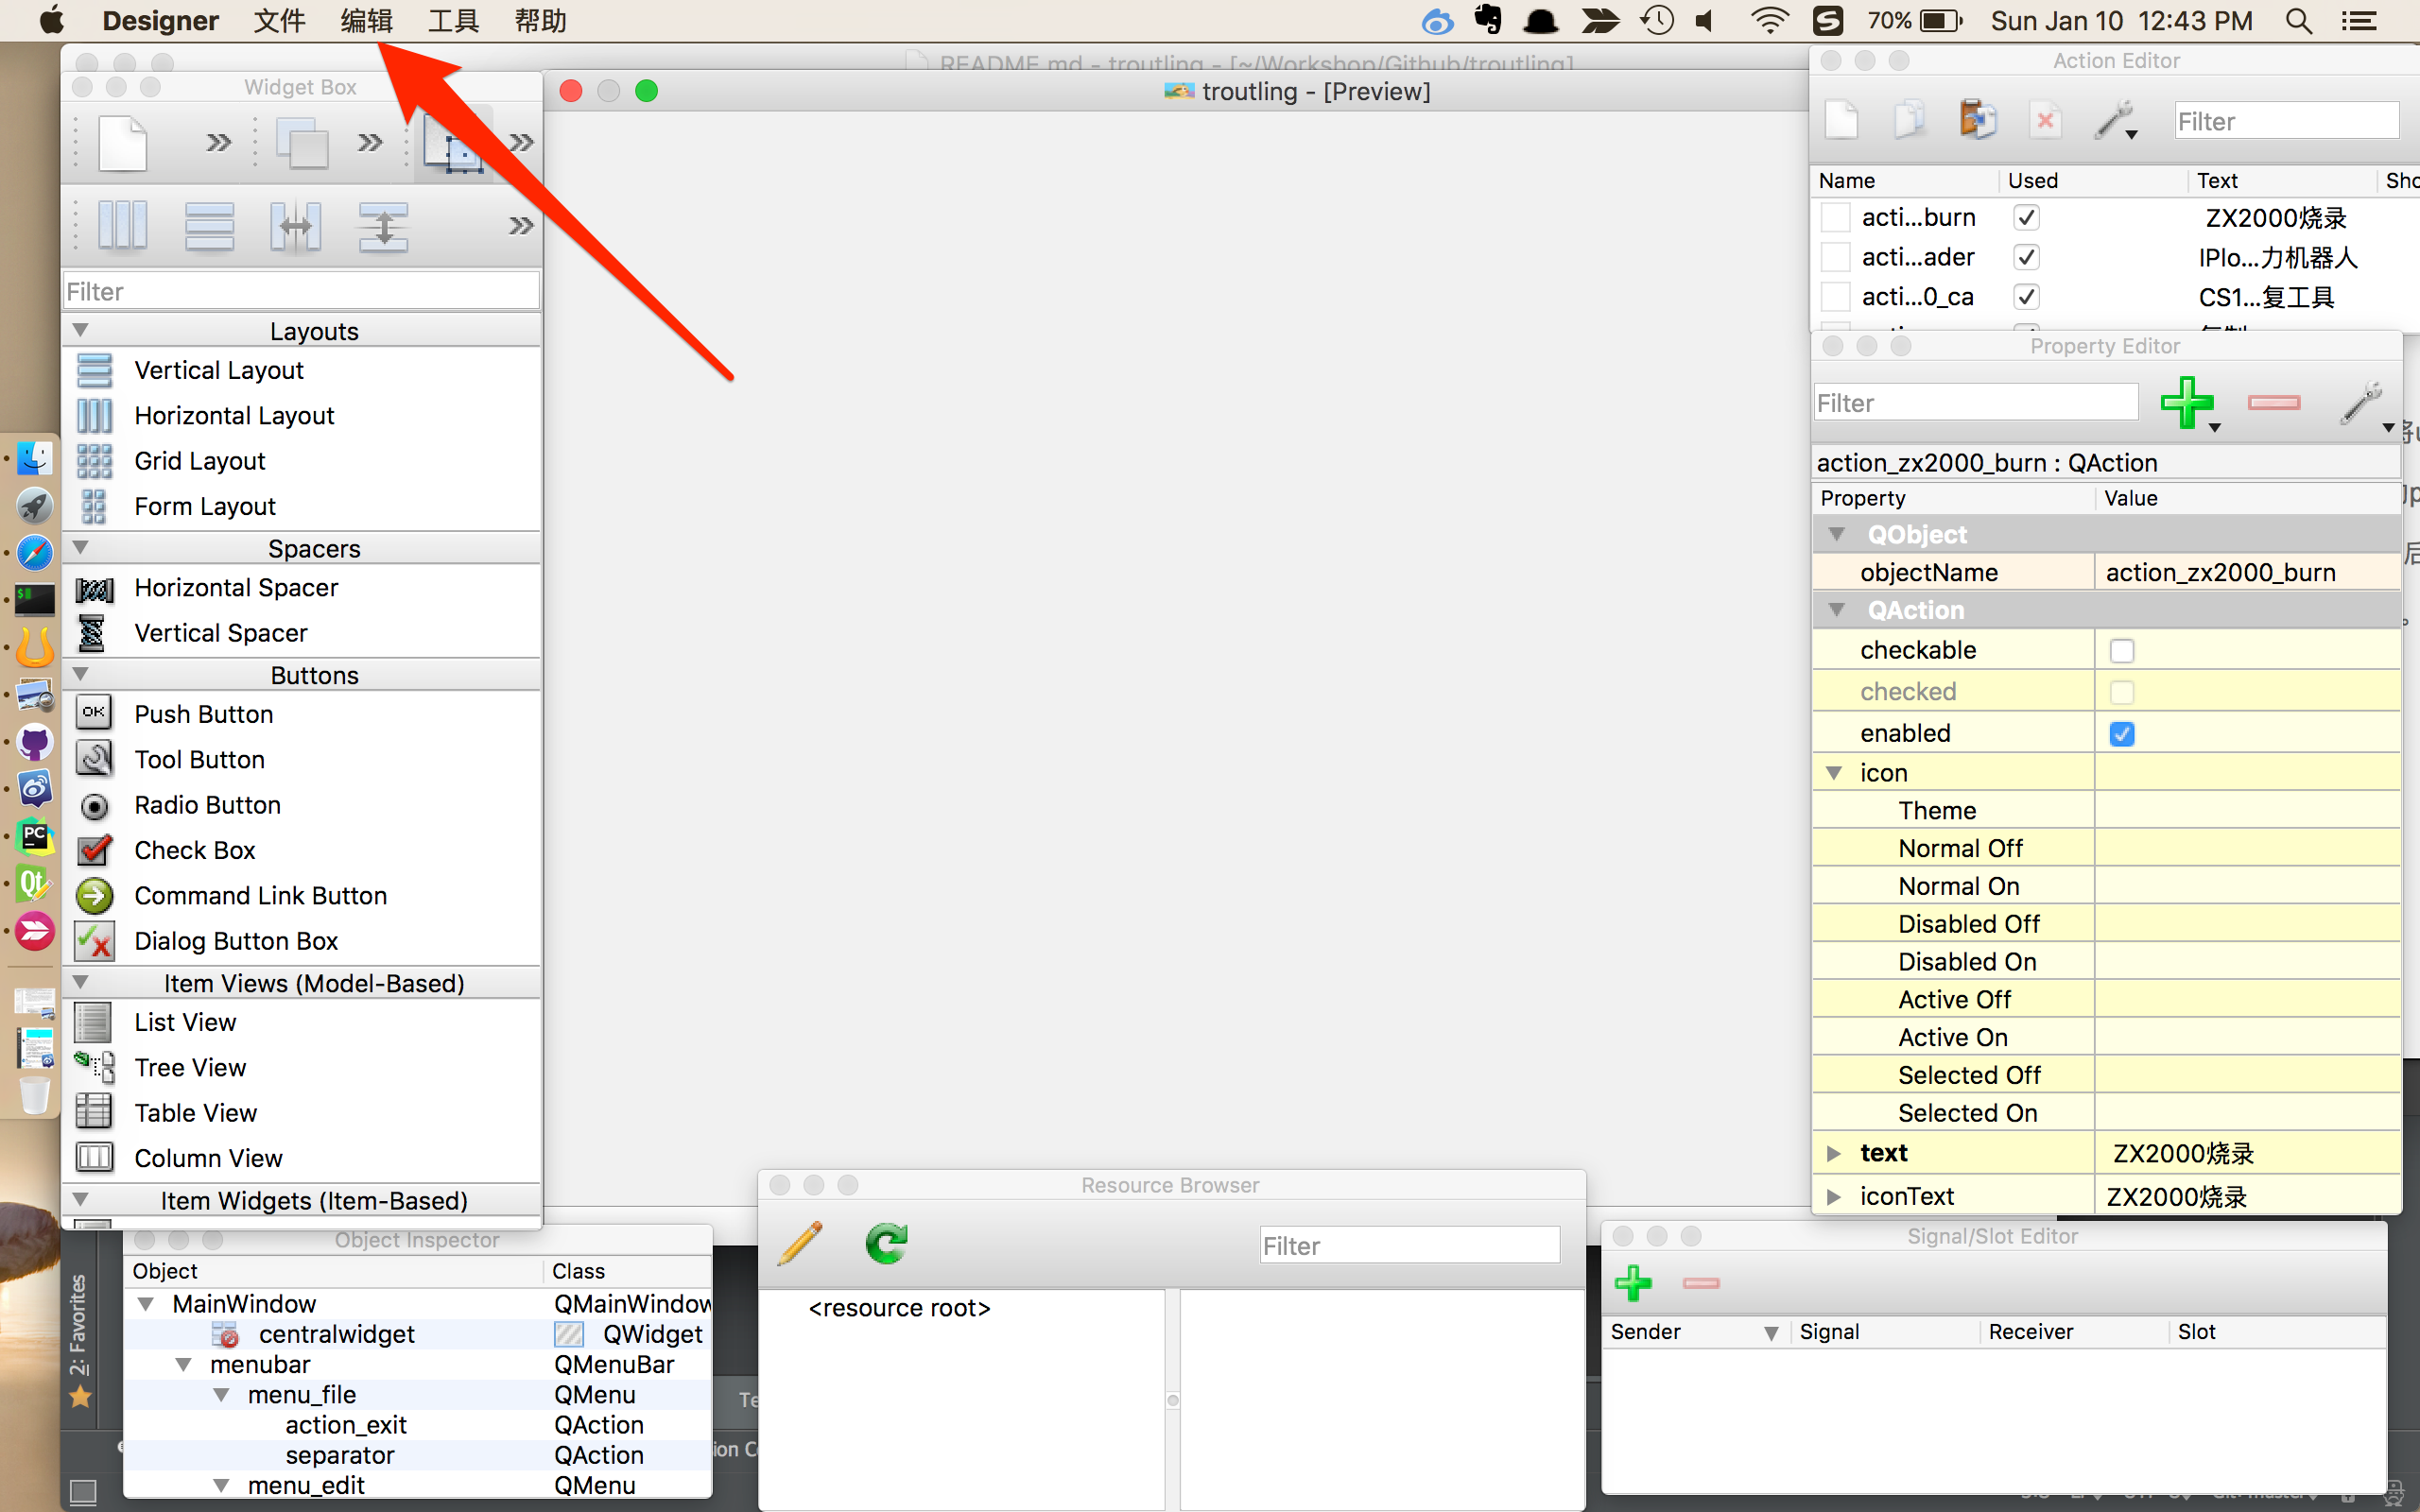The width and height of the screenshot is (2420, 1512).
Task: Open the 编辑 menu in menu bar
Action: (x=366, y=21)
